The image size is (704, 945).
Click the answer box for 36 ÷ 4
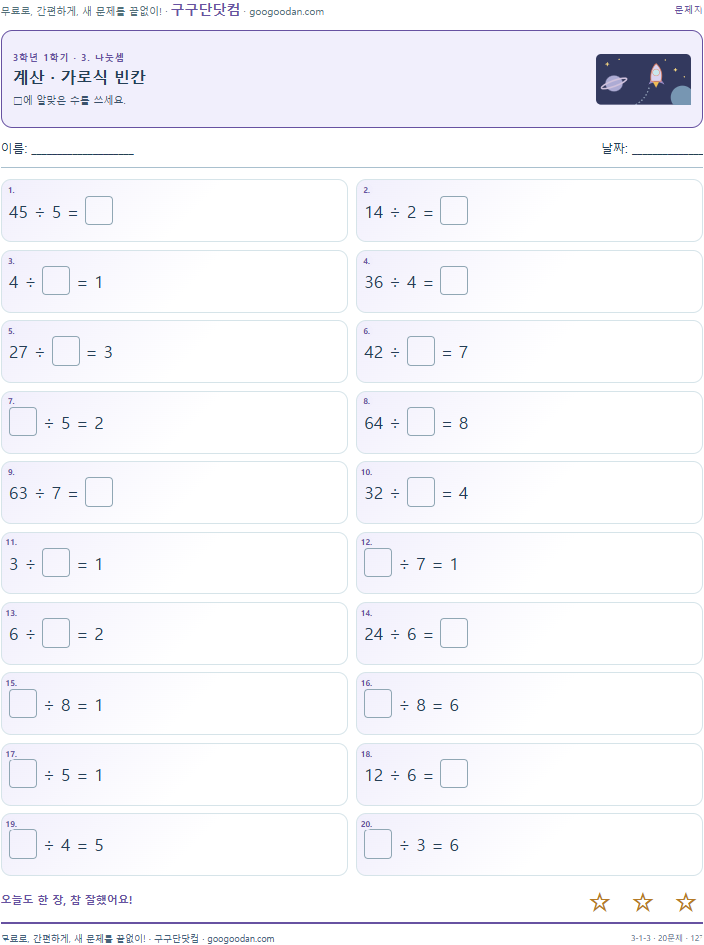(454, 281)
